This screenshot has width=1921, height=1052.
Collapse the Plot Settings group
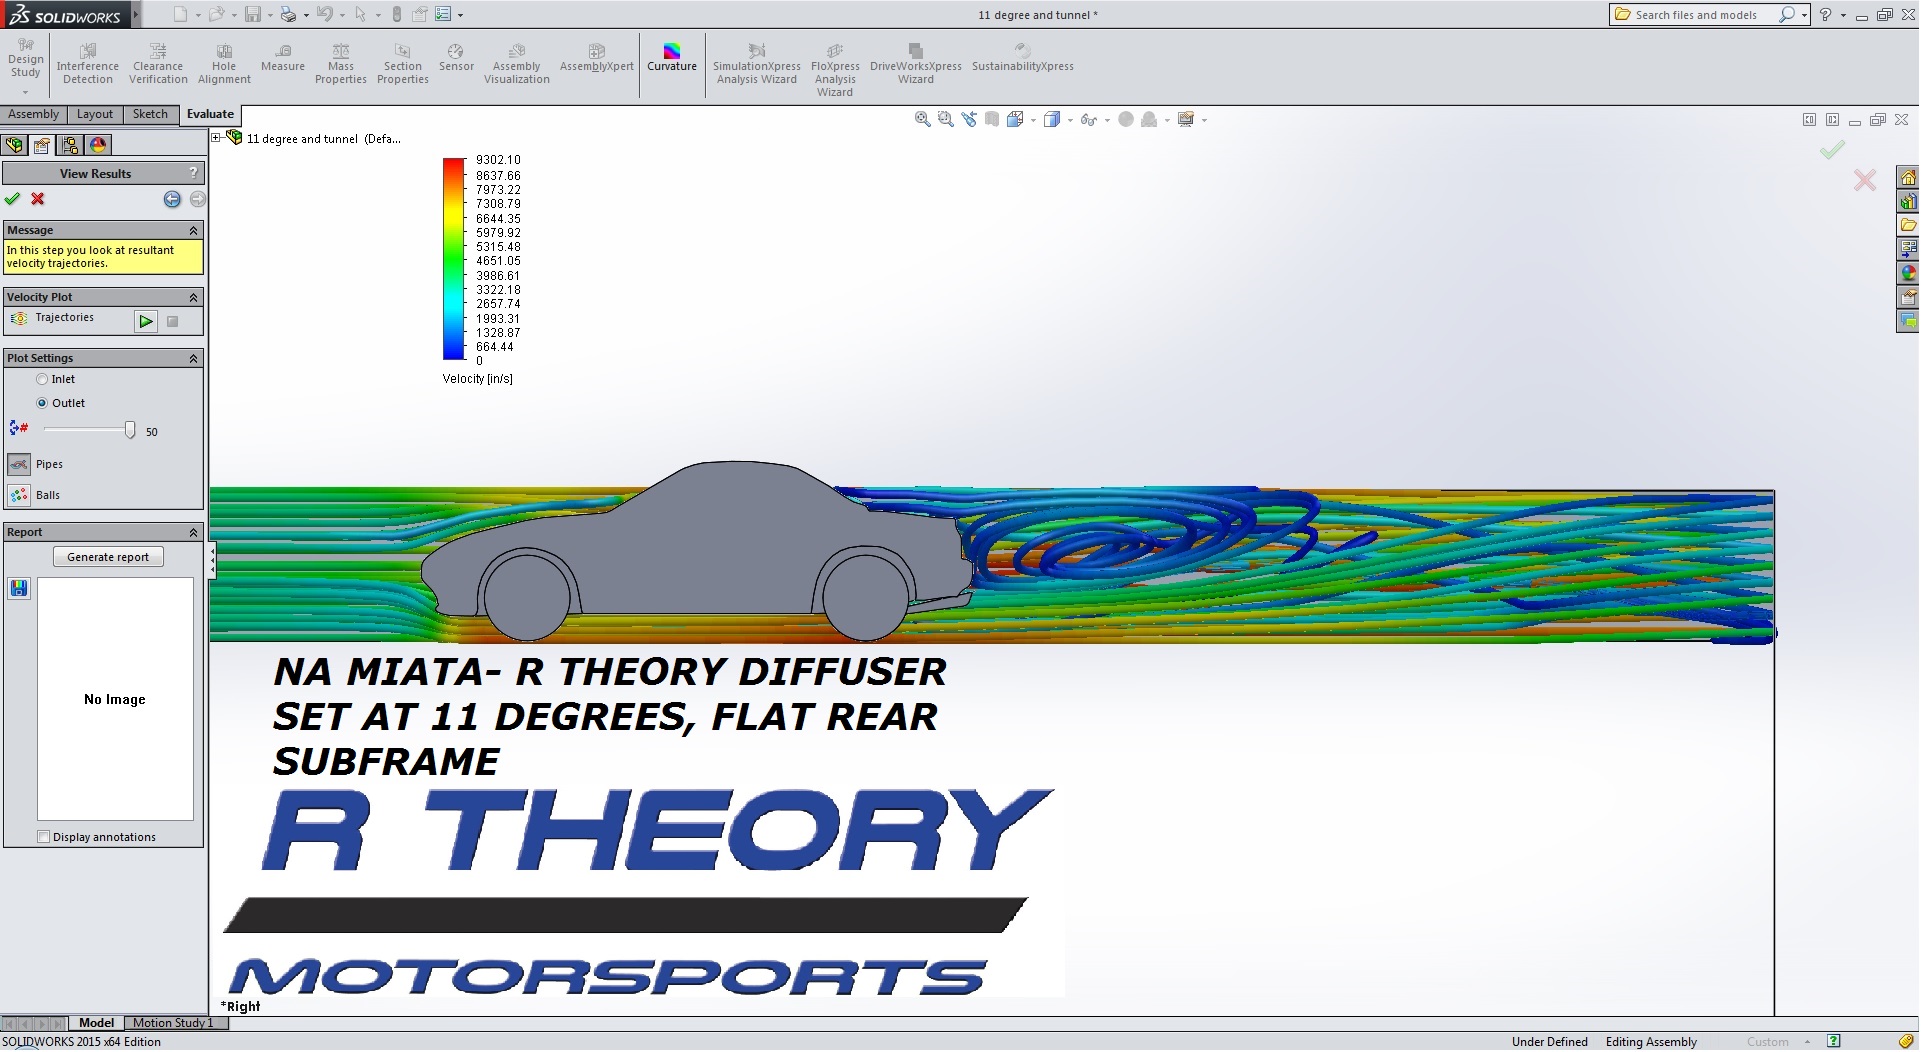click(x=193, y=357)
